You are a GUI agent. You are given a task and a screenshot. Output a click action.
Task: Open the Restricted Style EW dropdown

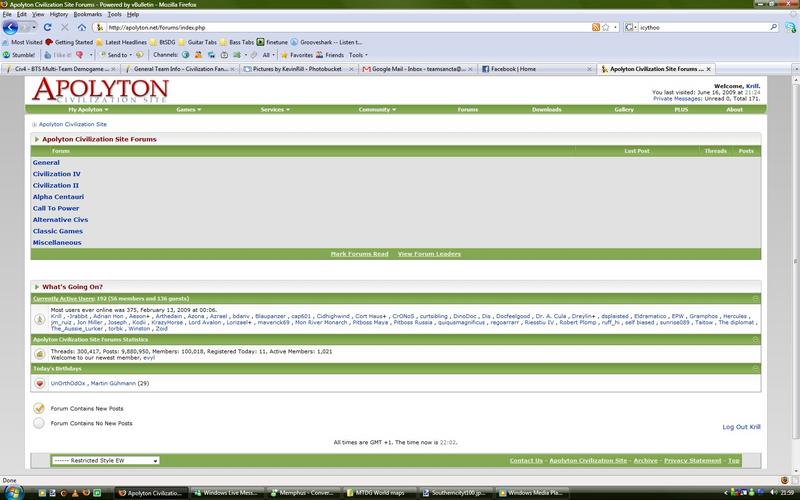[105, 461]
